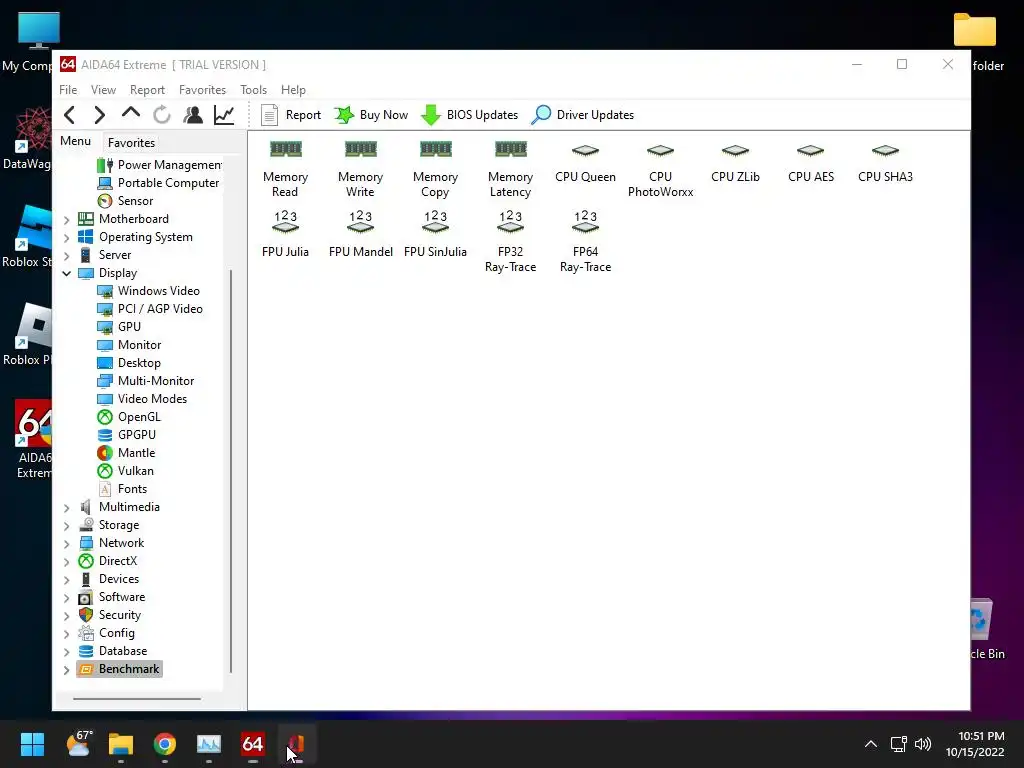
Task: Open the FPU Mandel benchmark
Action: coord(360,234)
